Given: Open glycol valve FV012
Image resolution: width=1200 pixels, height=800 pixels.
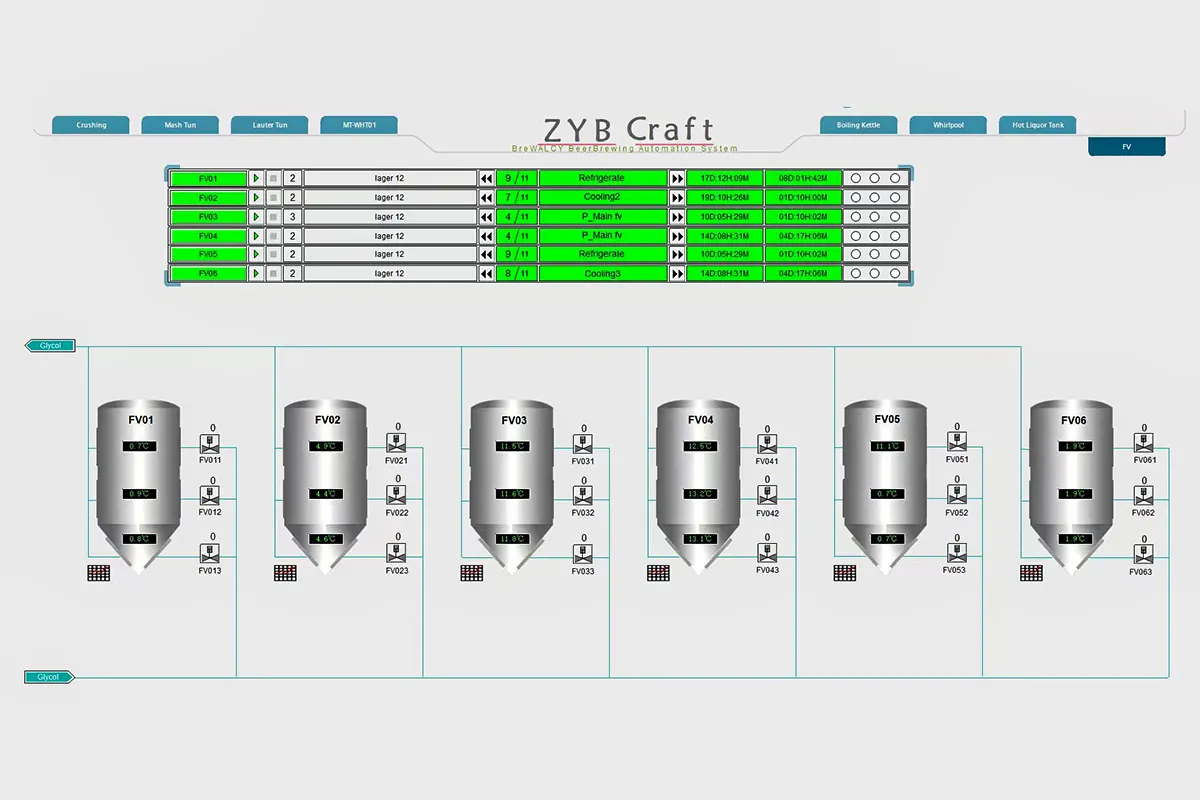Looking at the screenshot, I should 210,496.
